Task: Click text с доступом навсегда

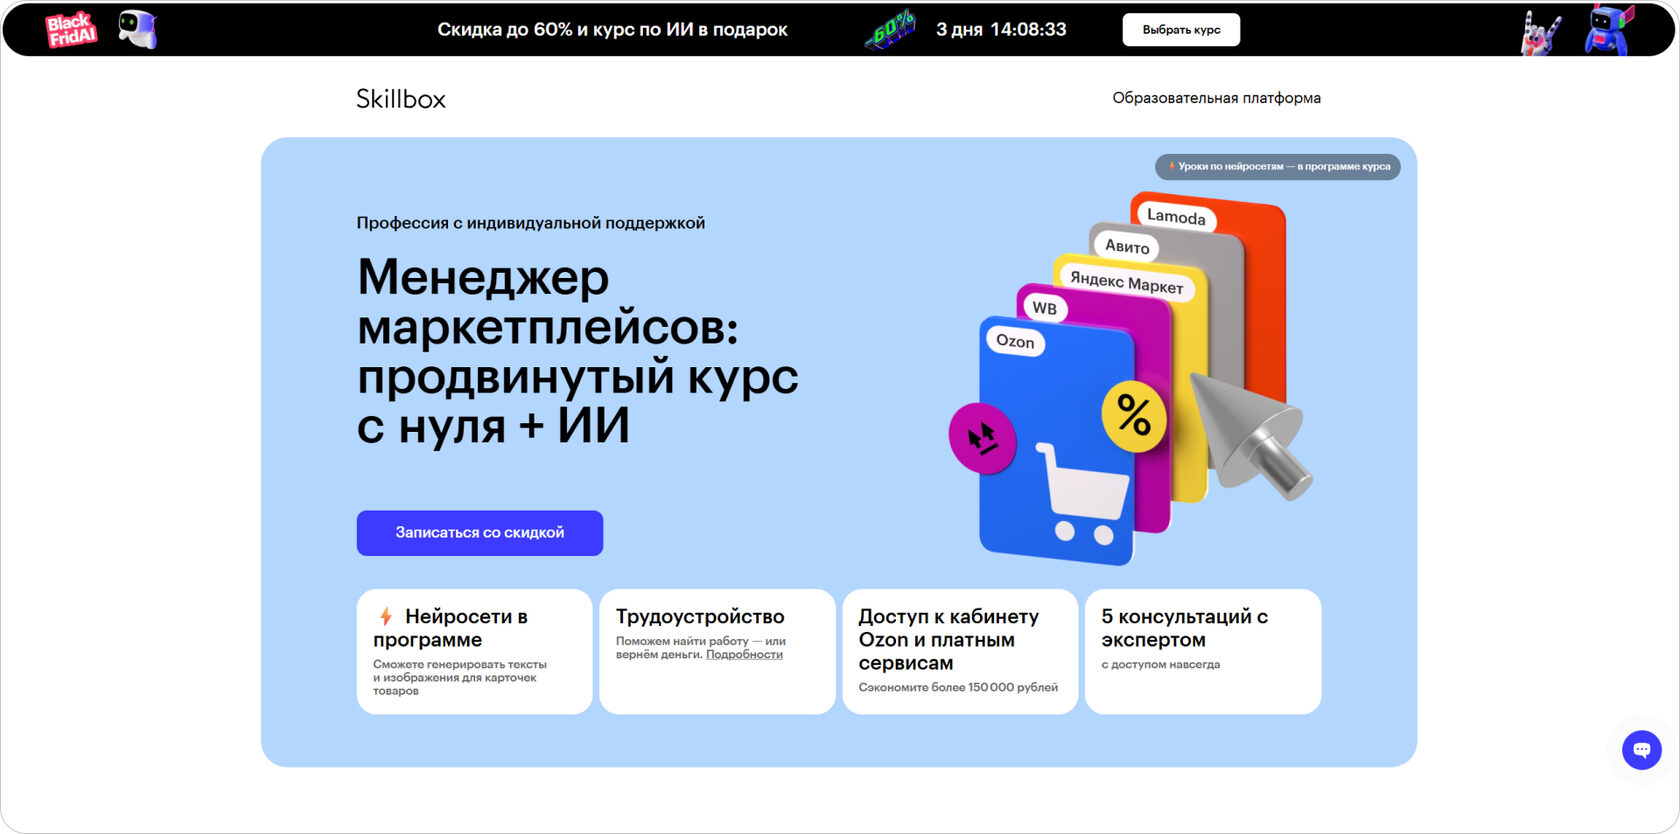Action: [x=1161, y=664]
